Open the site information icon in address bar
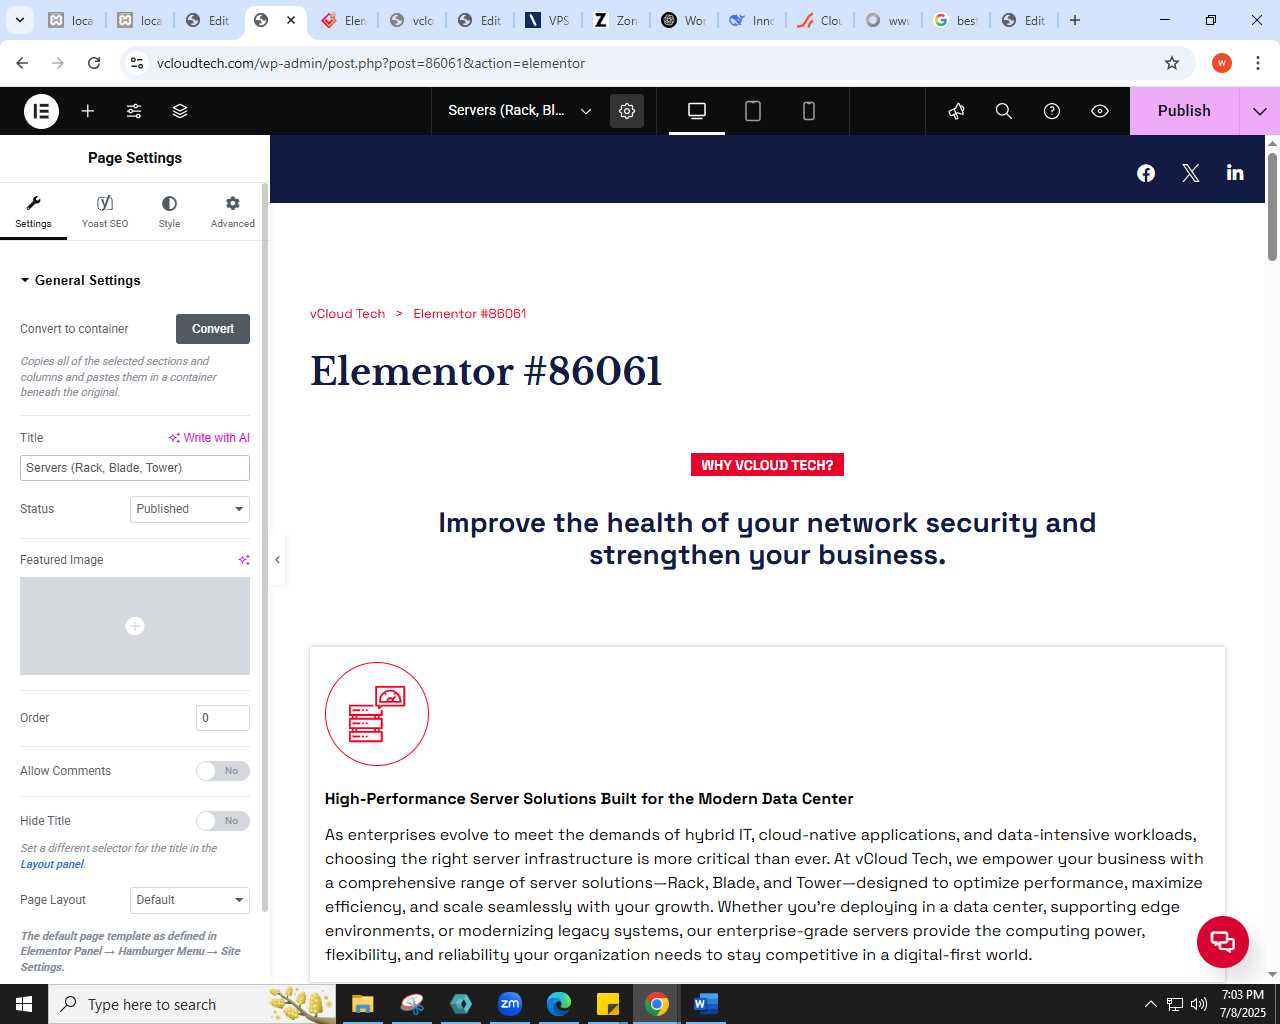Viewport: 1280px width, 1024px height. [x=138, y=63]
